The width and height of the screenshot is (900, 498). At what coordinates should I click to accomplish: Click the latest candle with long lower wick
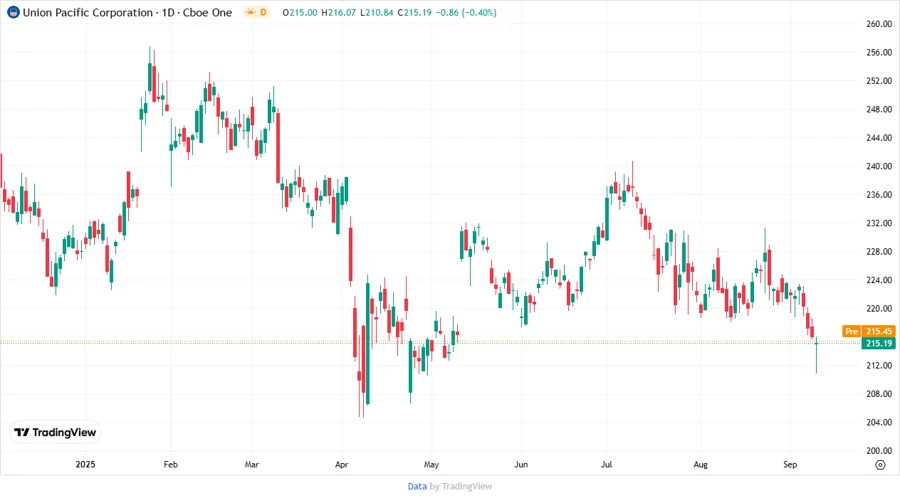pyautogui.click(x=816, y=356)
